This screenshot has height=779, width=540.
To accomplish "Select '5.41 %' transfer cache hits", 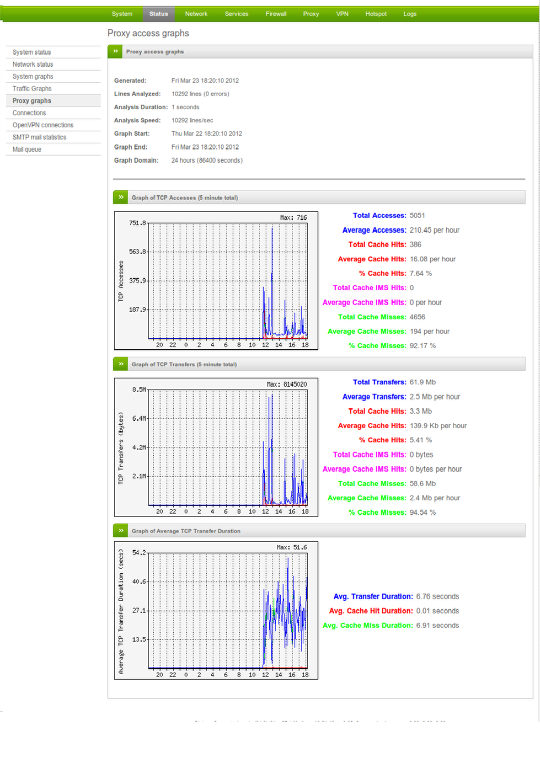I will point(421,440).
